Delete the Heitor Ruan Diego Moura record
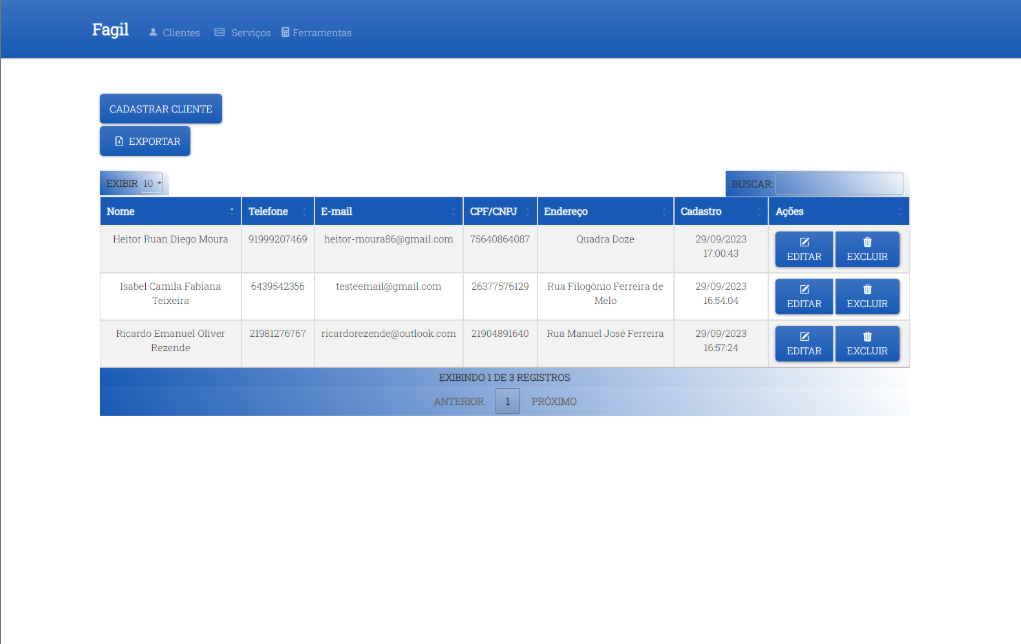Image resolution: width=1021 pixels, height=644 pixels. [867, 250]
